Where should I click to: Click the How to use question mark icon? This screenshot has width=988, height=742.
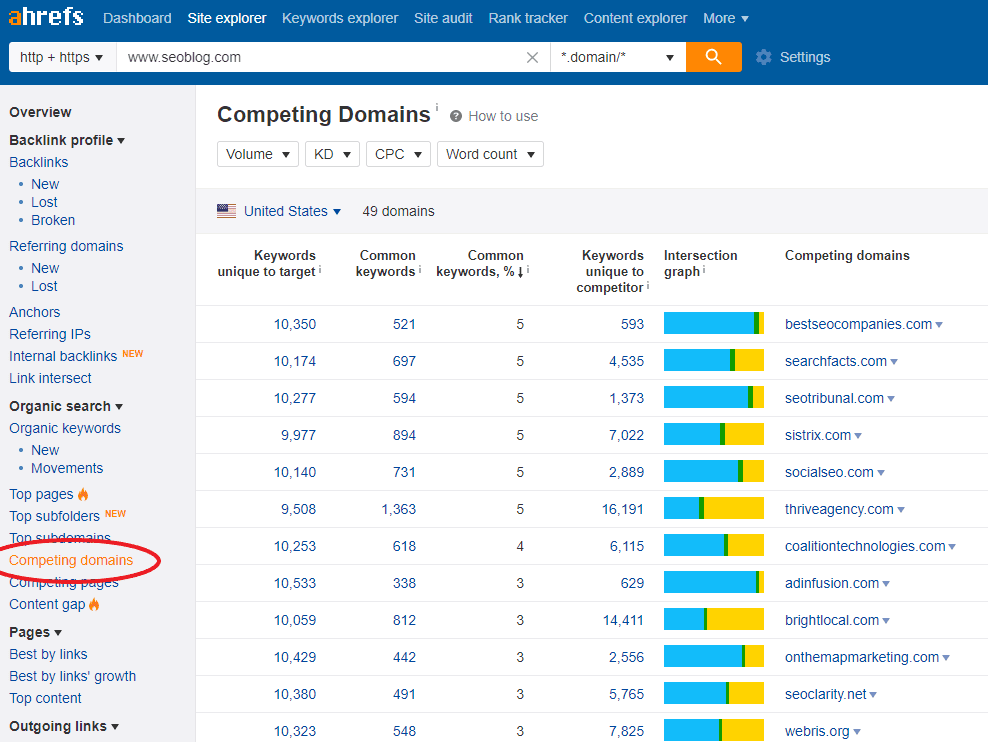[456, 117]
